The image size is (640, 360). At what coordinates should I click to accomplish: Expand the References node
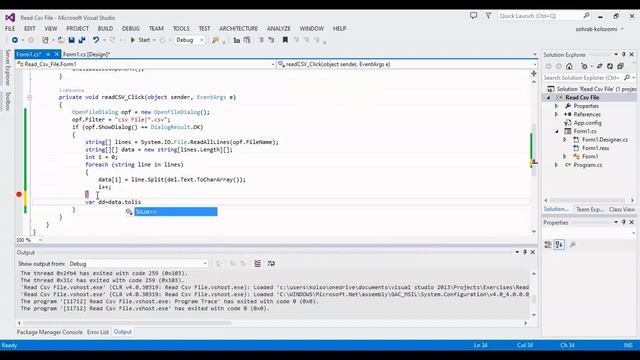point(556,115)
